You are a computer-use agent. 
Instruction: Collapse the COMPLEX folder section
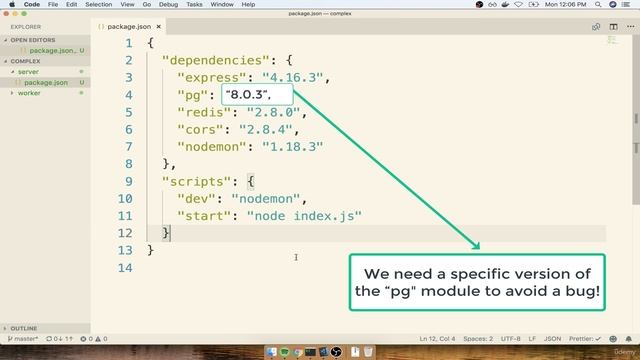pos(25,61)
